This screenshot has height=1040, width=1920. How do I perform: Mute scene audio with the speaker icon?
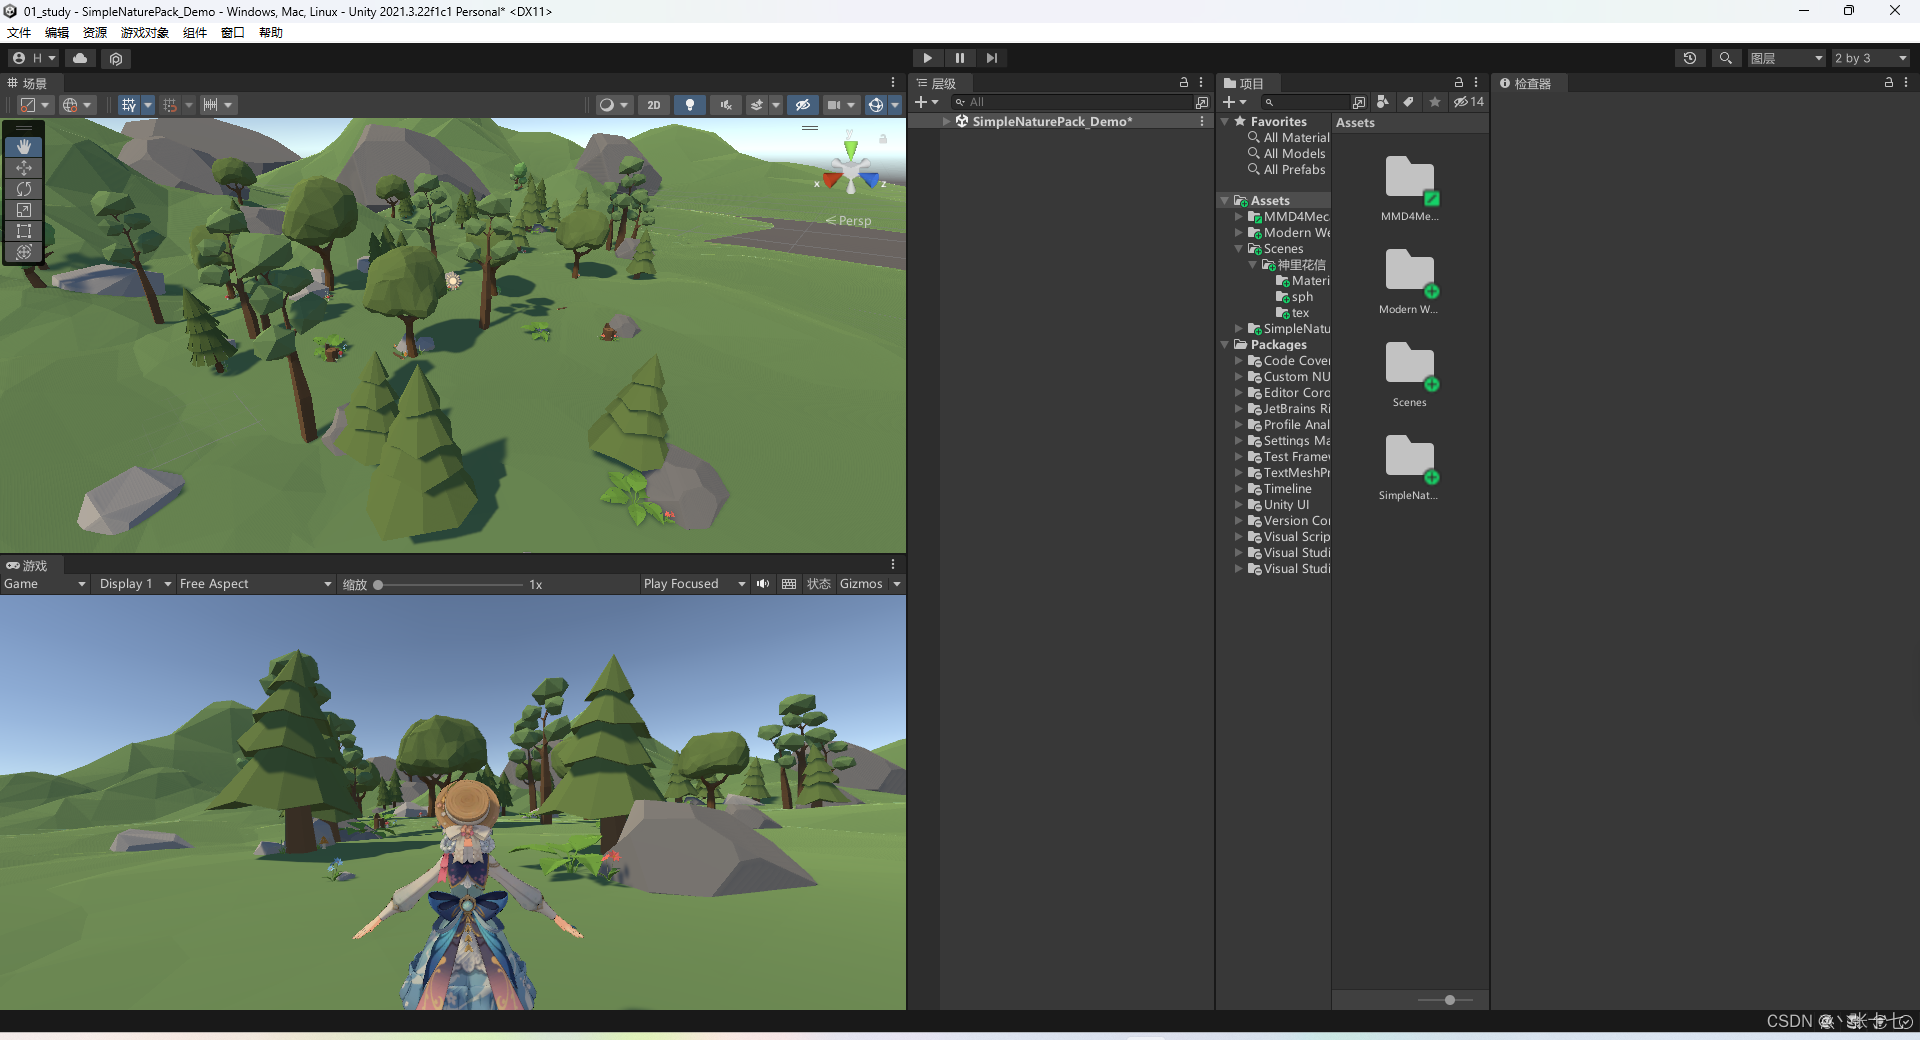[x=726, y=104]
